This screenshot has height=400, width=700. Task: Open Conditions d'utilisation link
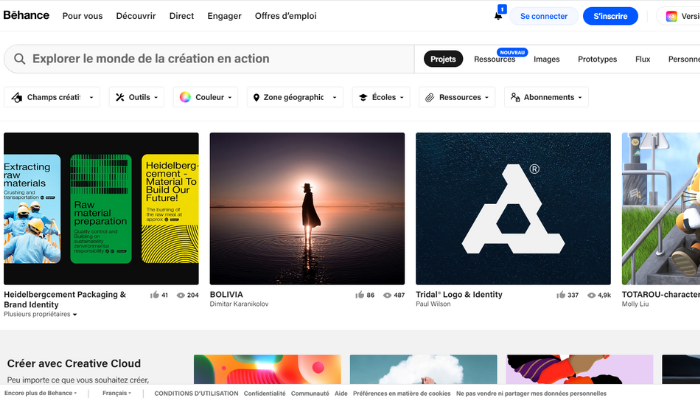[x=196, y=393]
